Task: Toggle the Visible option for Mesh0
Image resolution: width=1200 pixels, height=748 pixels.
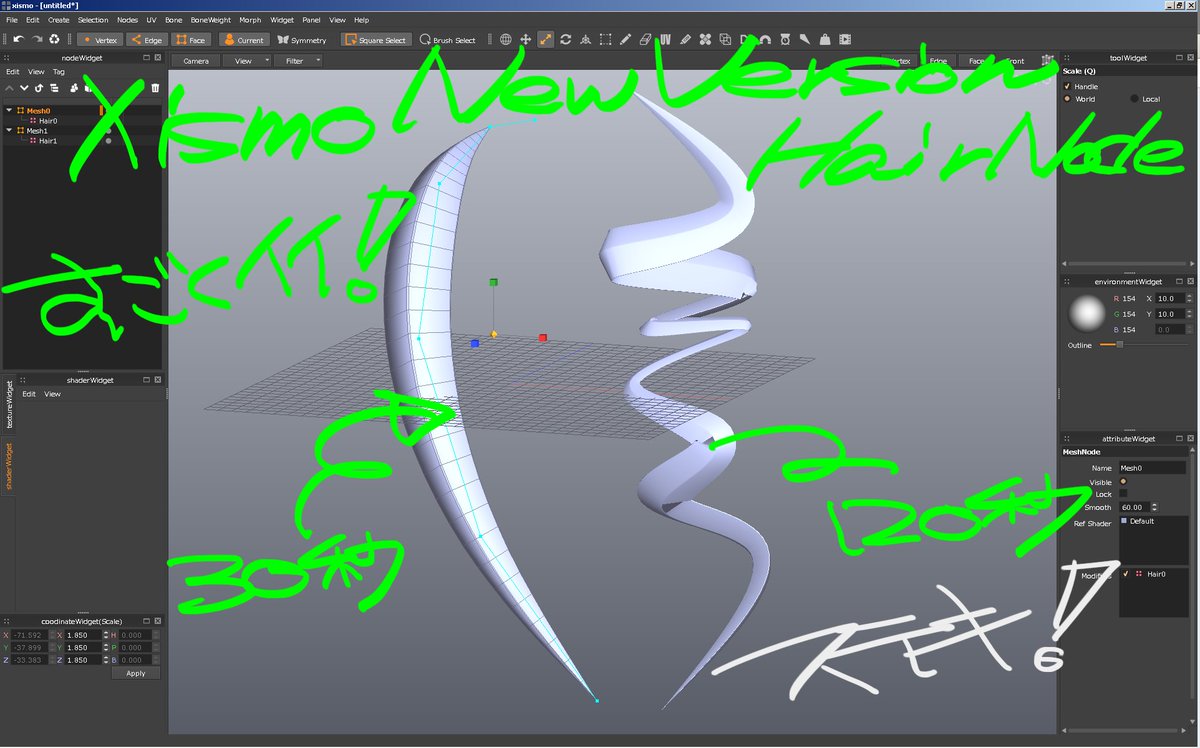Action: click(x=1123, y=481)
